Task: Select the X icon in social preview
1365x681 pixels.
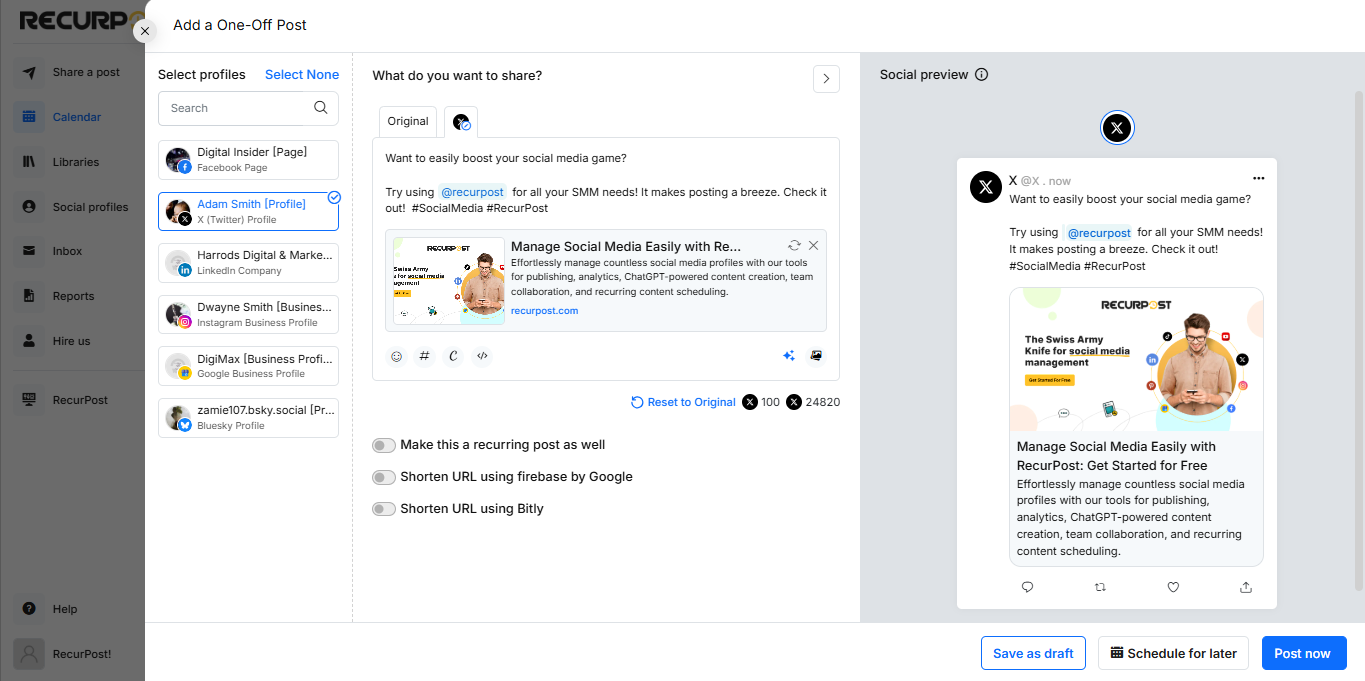Action: 1117,128
